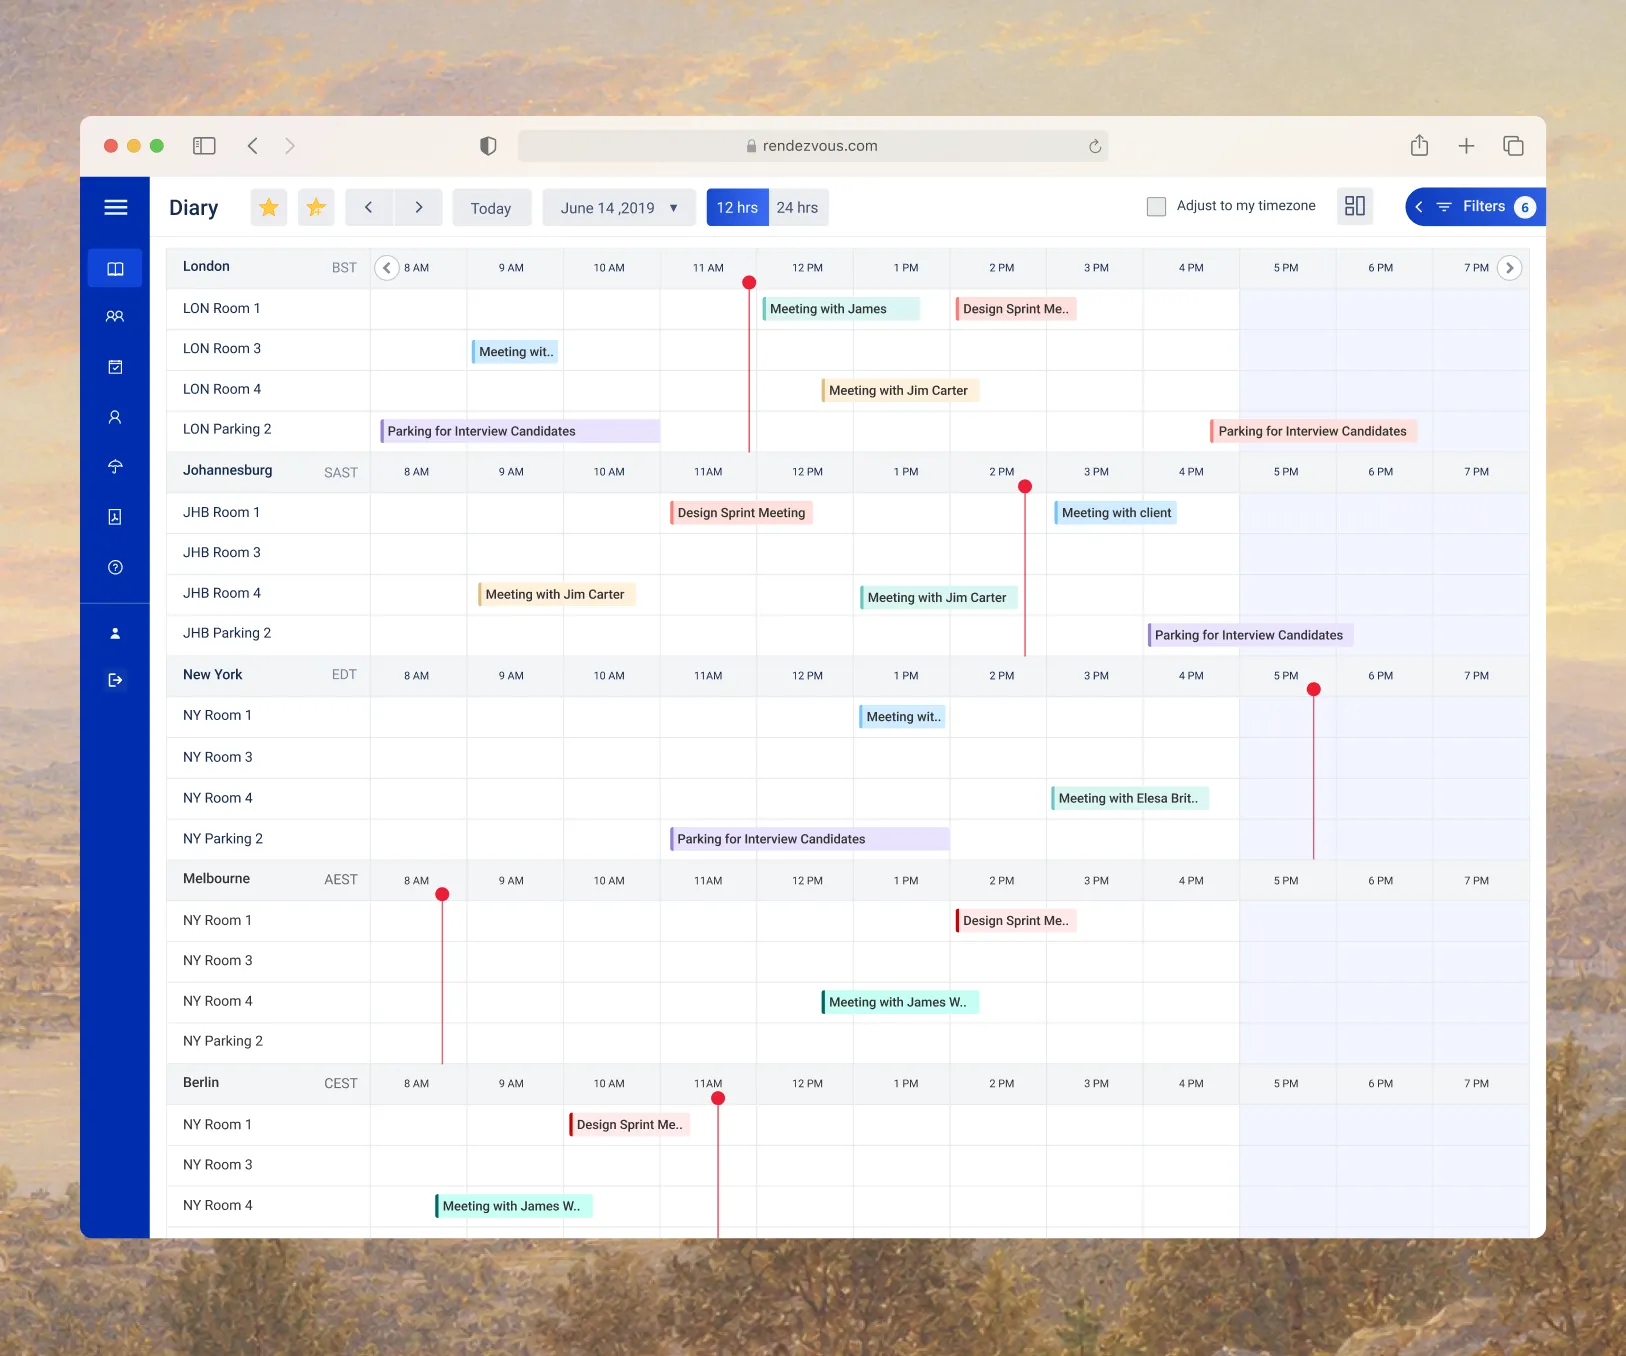
Task: Click the first yellow star favorite button
Action: [x=268, y=207]
